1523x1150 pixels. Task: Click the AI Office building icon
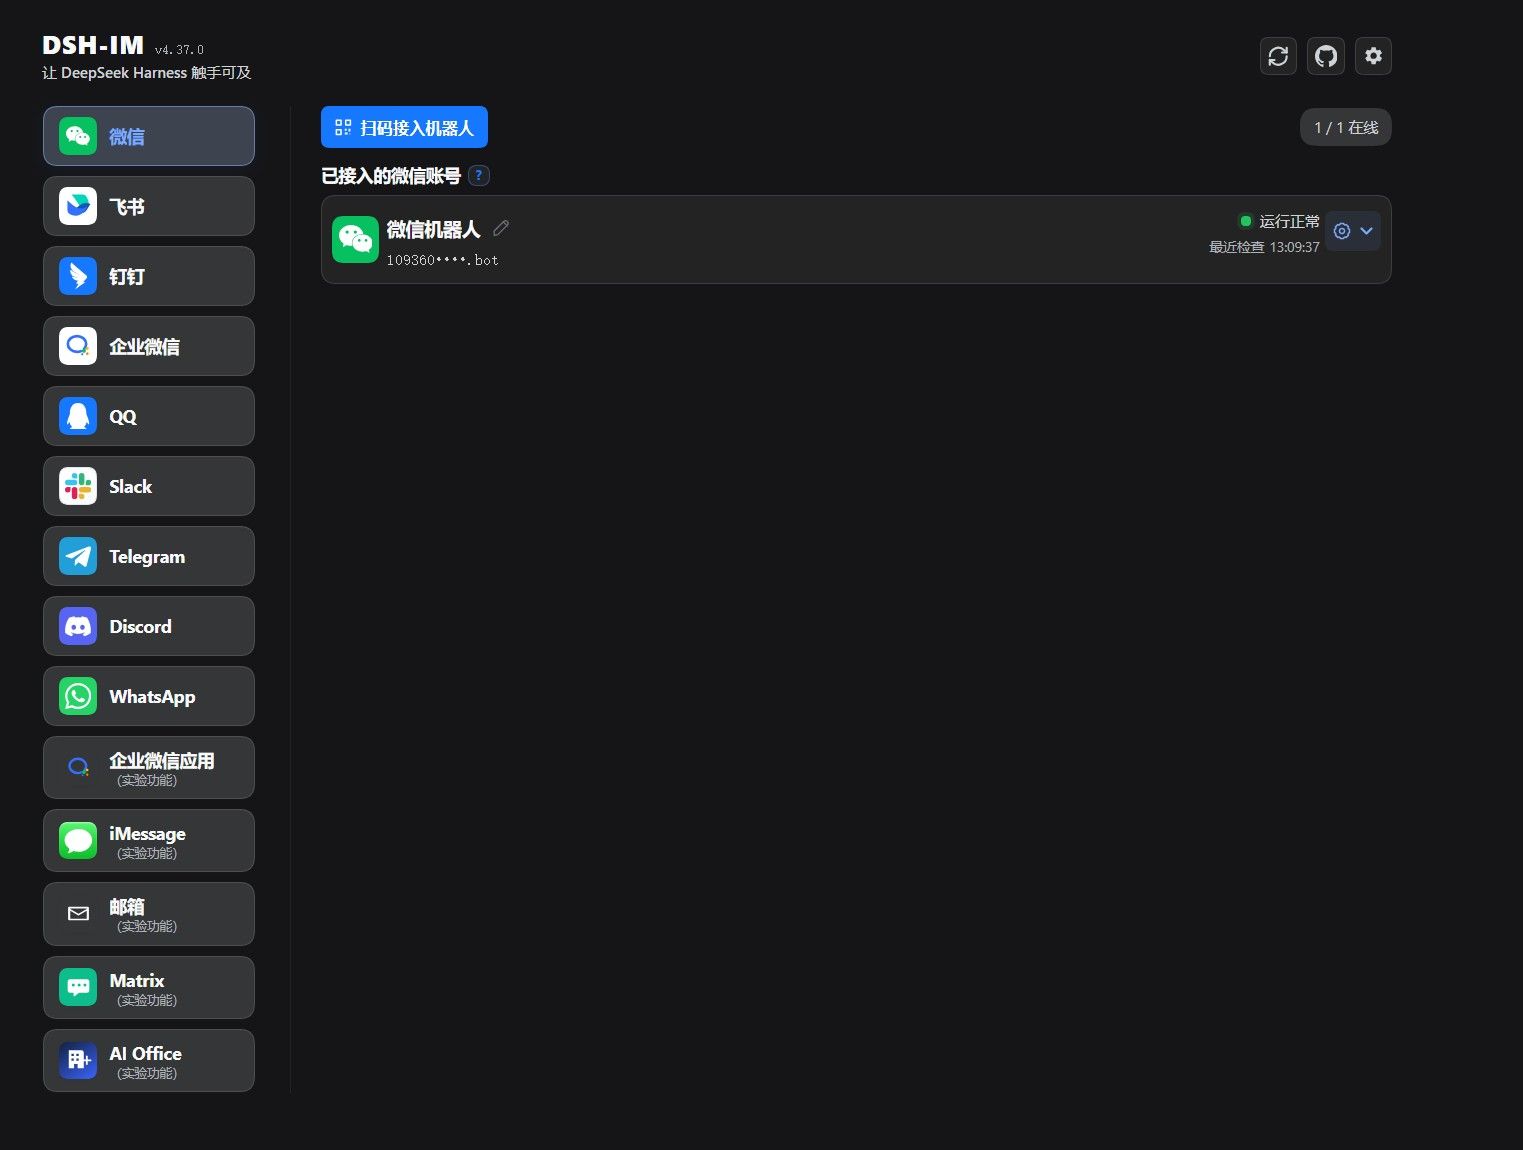tap(78, 1060)
